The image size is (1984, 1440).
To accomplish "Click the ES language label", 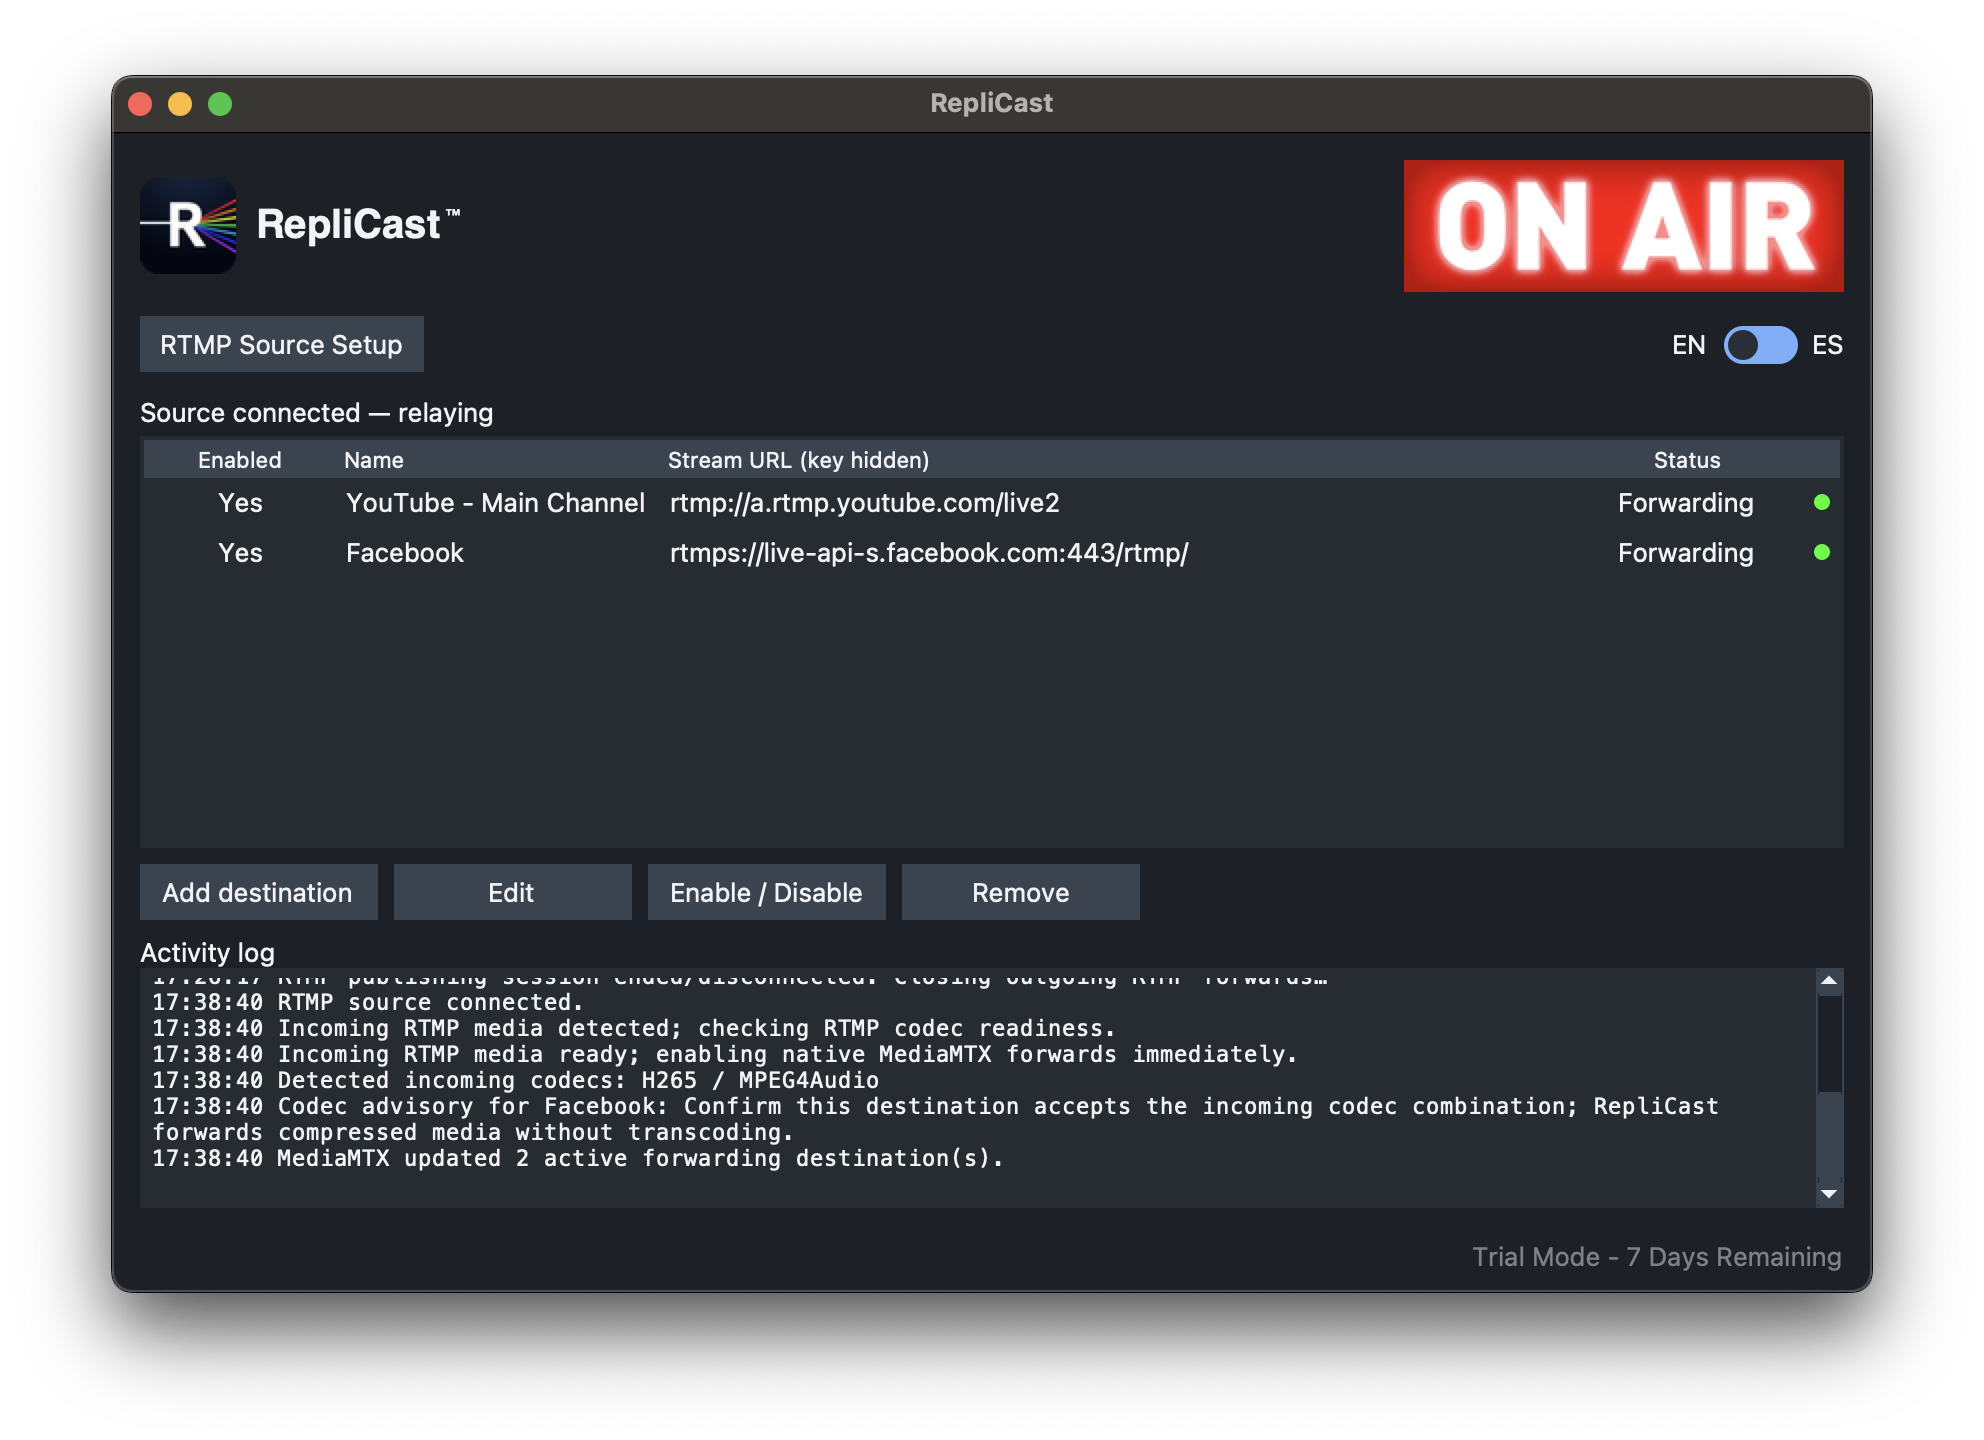I will click(1827, 345).
